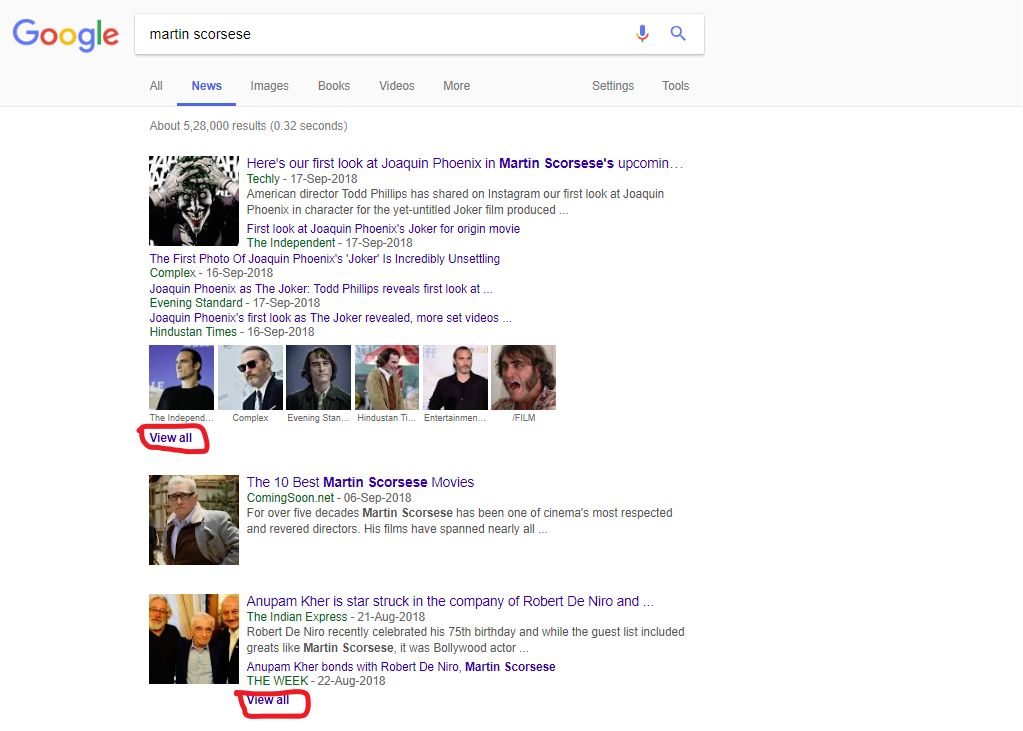Click The Indian Express source label
Viewport: 1023px width, 731px height.
[297, 617]
